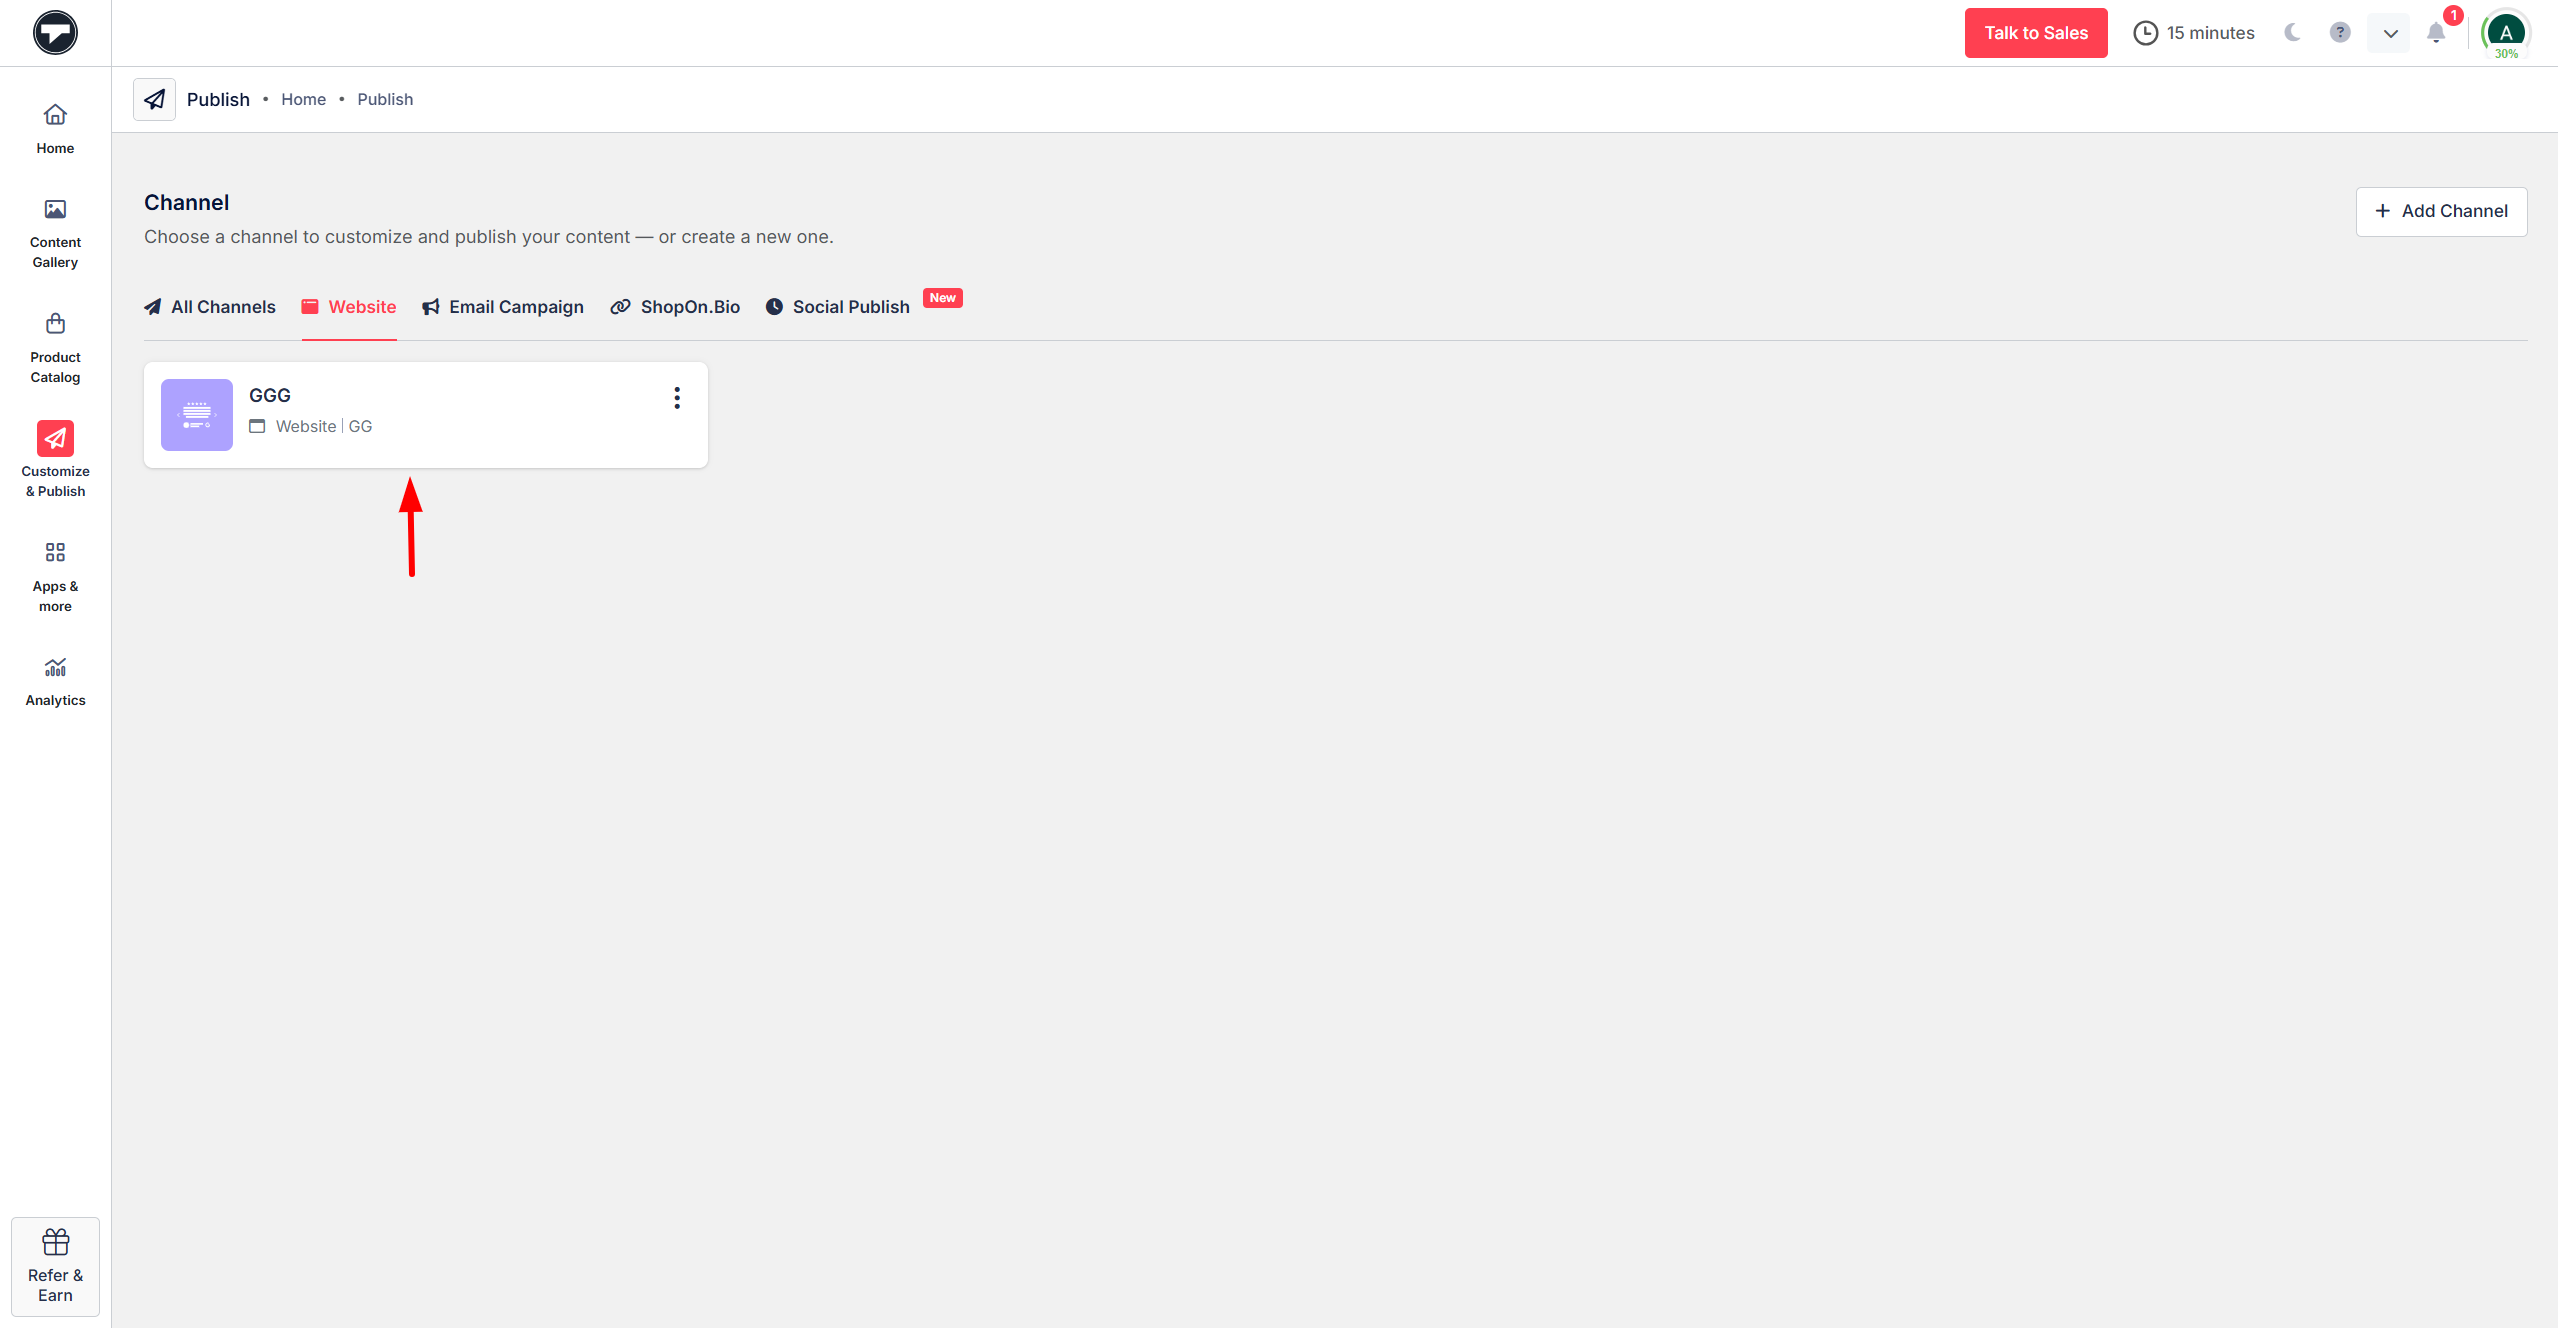2558x1328 pixels.
Task: Click the app logo in the top bar
Action: 55,31
